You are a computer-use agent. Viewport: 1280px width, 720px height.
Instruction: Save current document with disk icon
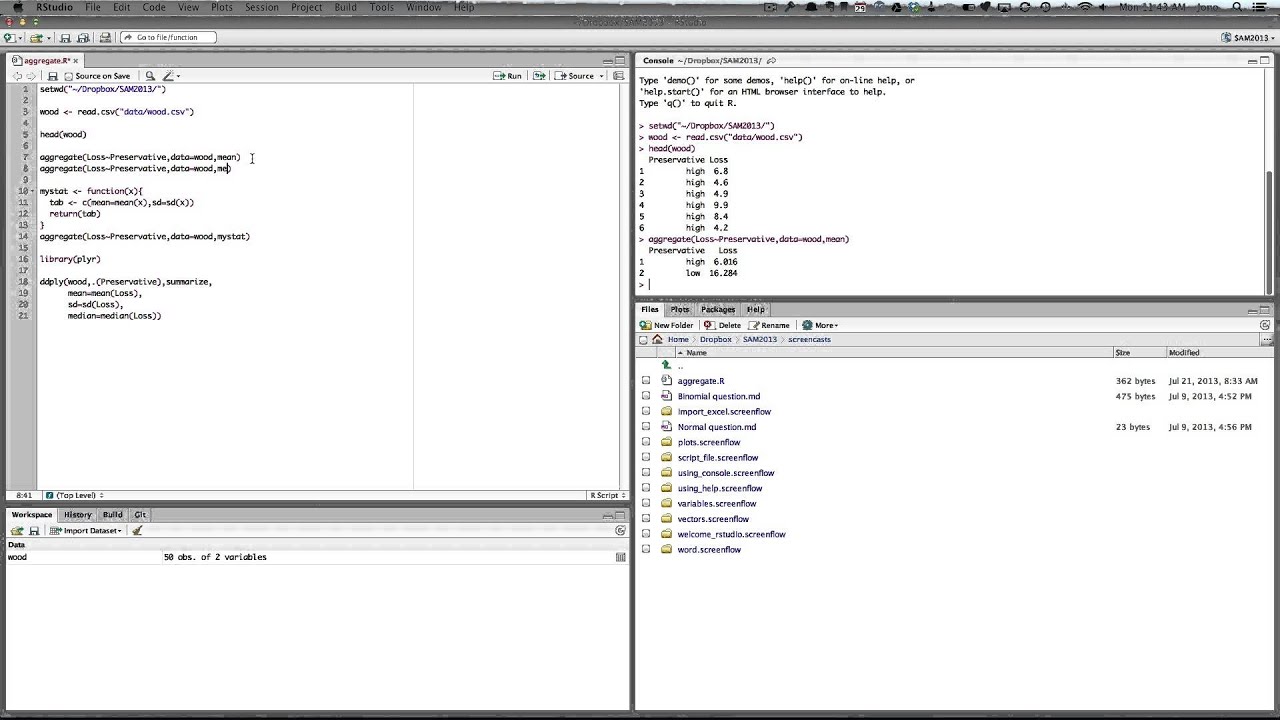point(53,76)
